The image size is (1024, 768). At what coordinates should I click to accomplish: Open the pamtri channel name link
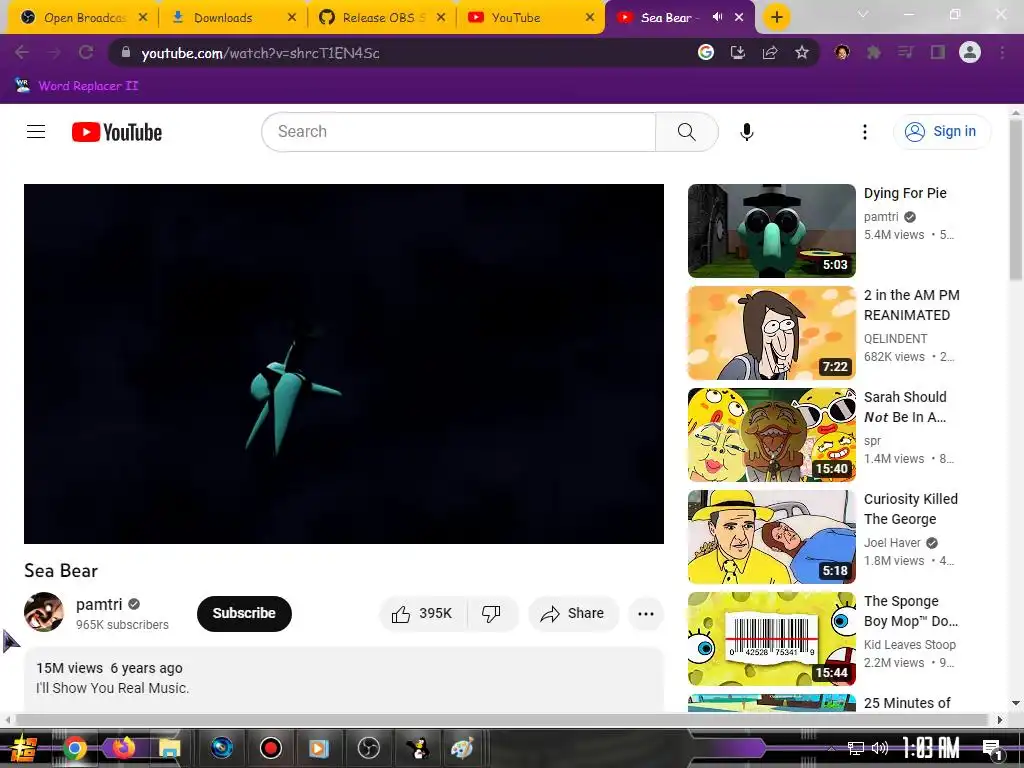[x=99, y=604]
